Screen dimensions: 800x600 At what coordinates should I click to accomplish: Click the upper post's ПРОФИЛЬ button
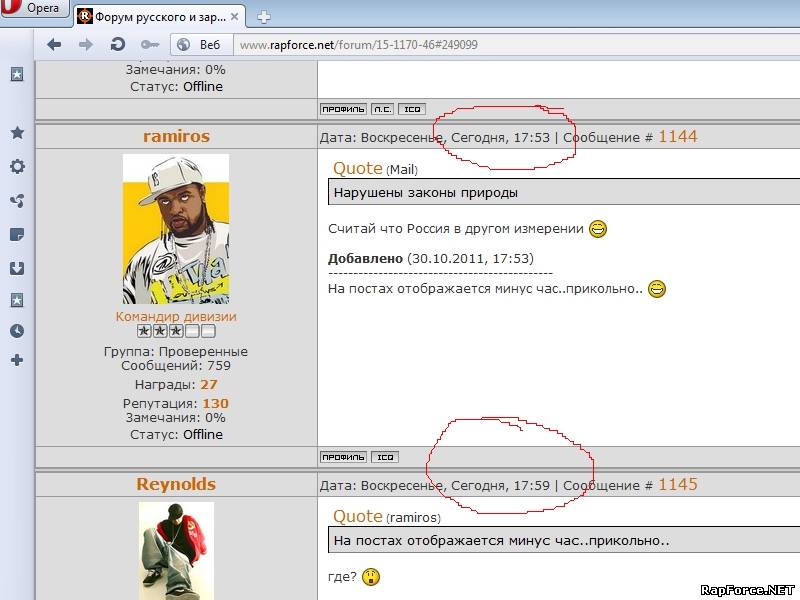pyautogui.click(x=343, y=109)
